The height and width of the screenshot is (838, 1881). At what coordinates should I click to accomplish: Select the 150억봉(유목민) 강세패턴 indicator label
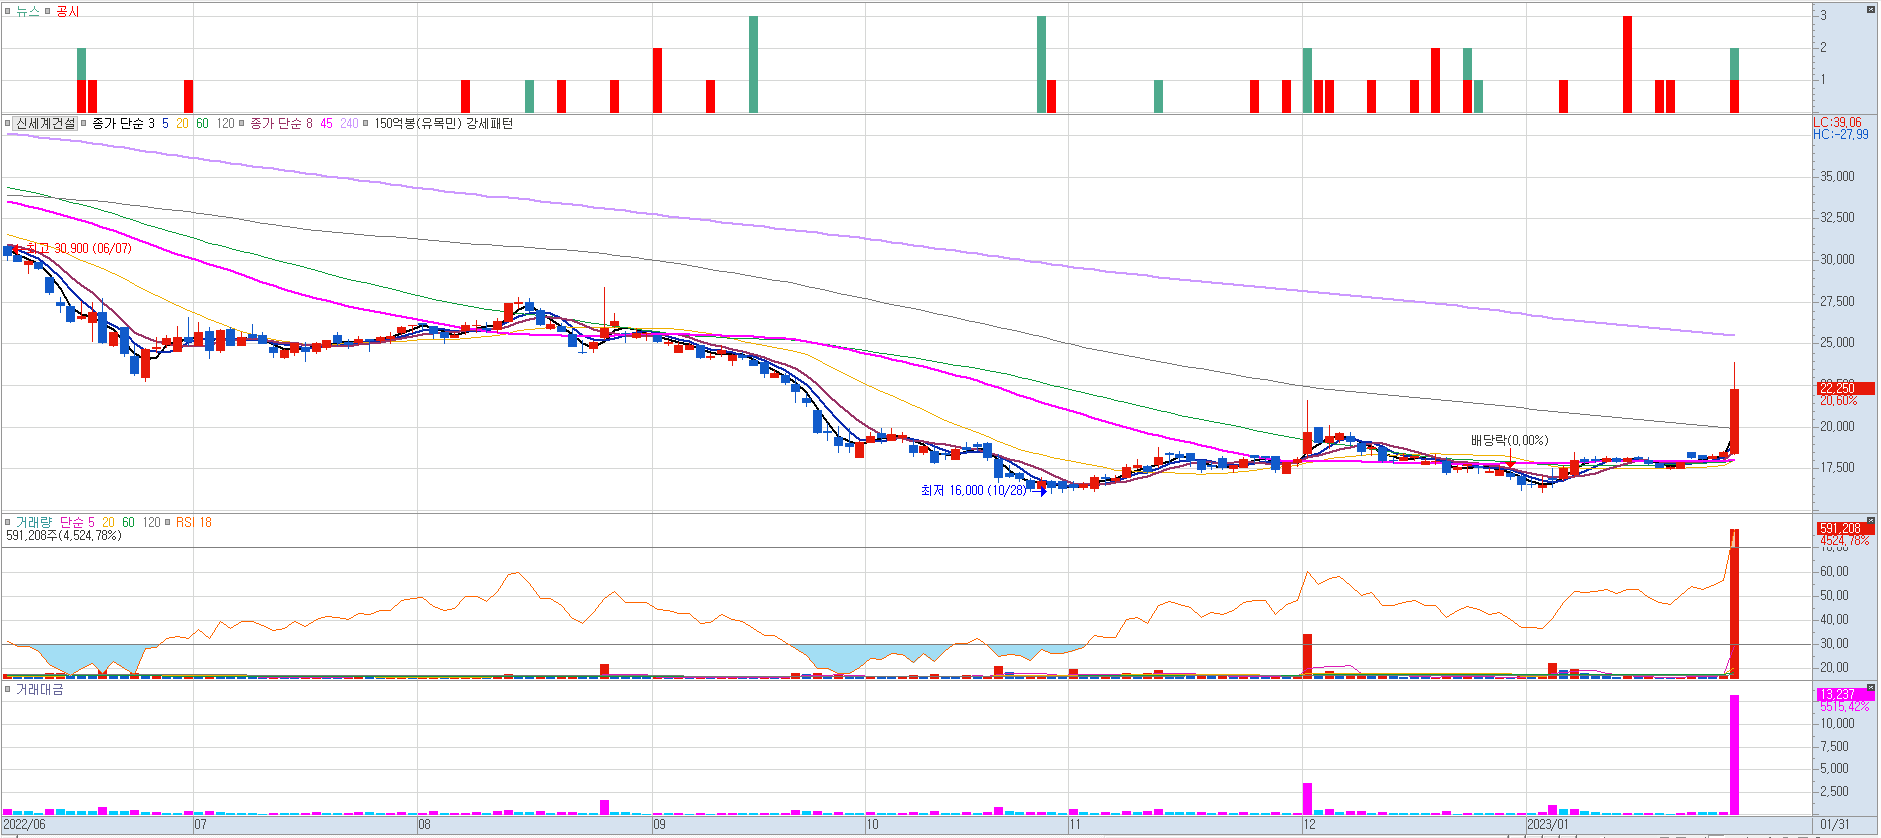click(x=443, y=123)
